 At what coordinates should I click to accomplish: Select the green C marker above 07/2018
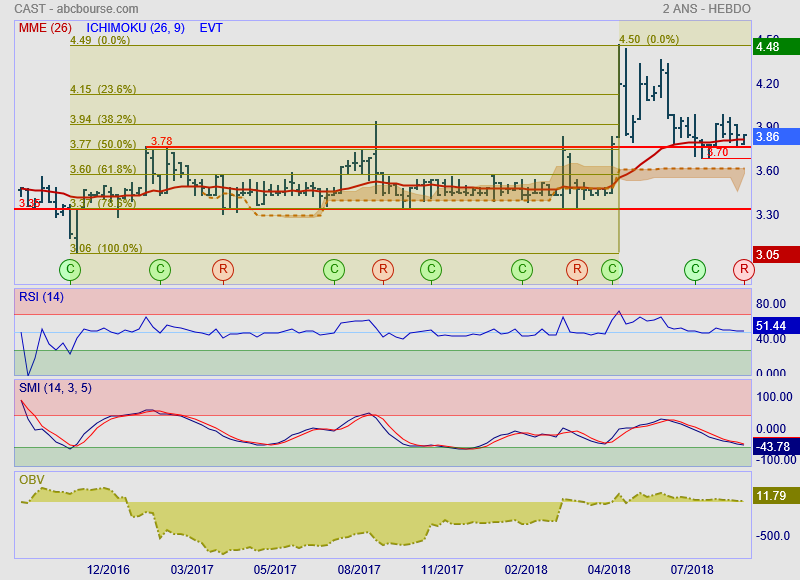695,269
